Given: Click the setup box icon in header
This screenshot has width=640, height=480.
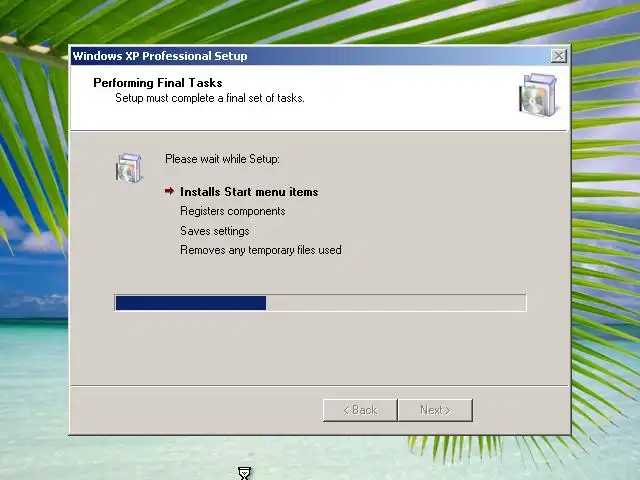Looking at the screenshot, I should click(538, 95).
